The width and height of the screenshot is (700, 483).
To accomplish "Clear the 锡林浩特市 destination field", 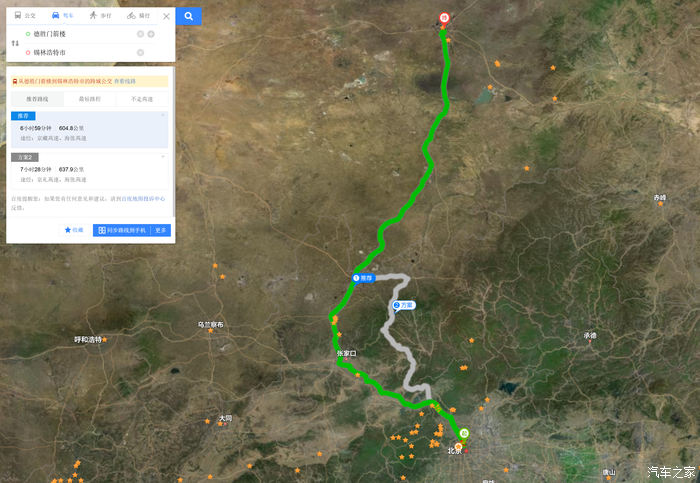I will coord(140,53).
